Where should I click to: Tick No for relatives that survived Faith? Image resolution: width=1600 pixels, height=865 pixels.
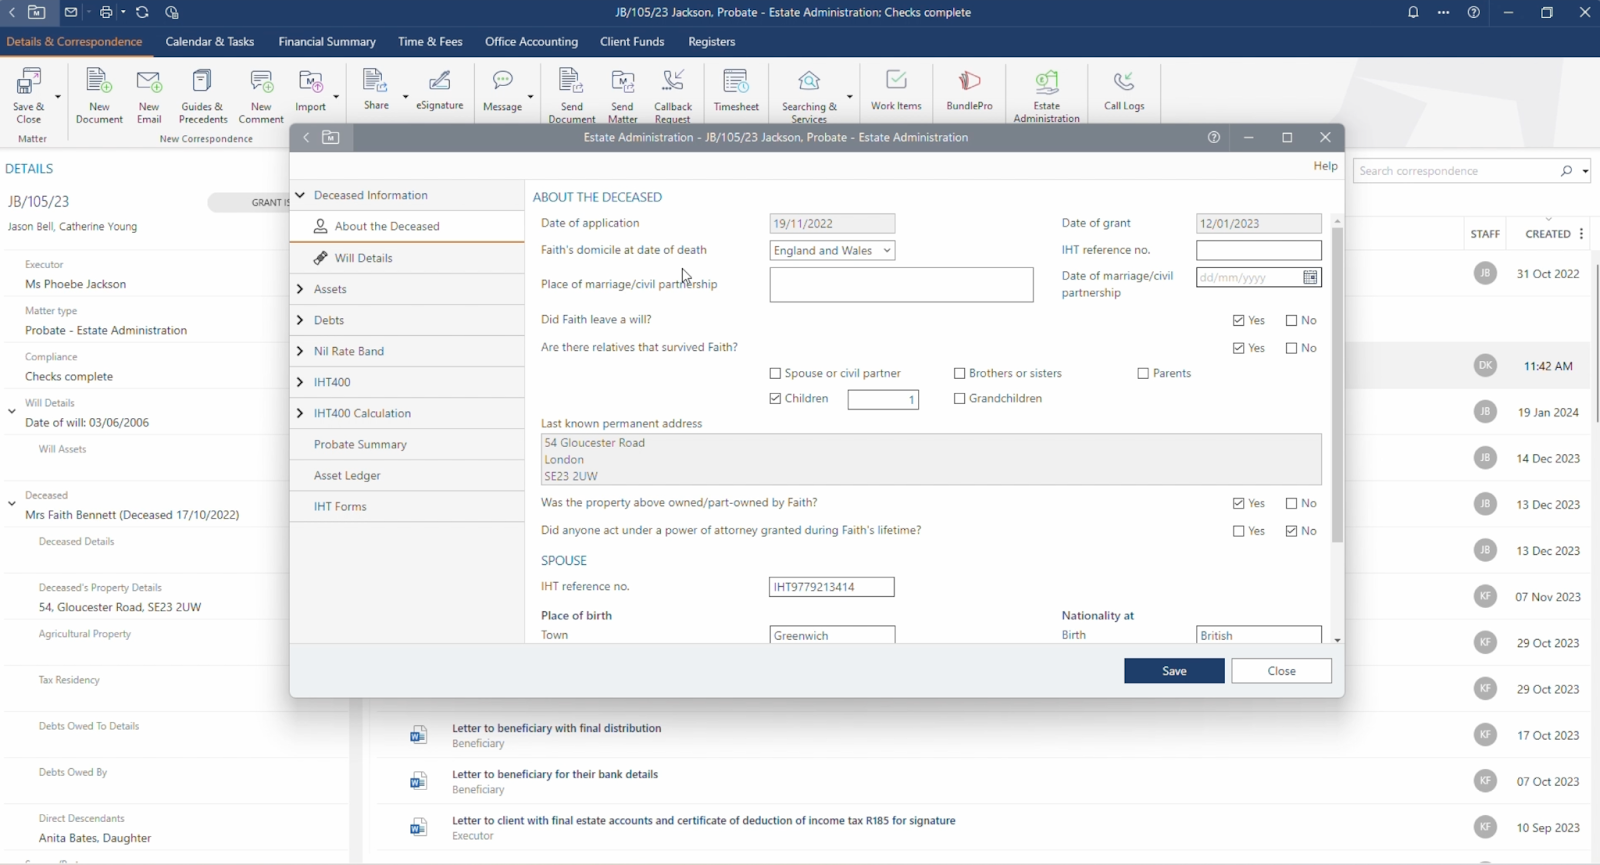[x=1291, y=348]
